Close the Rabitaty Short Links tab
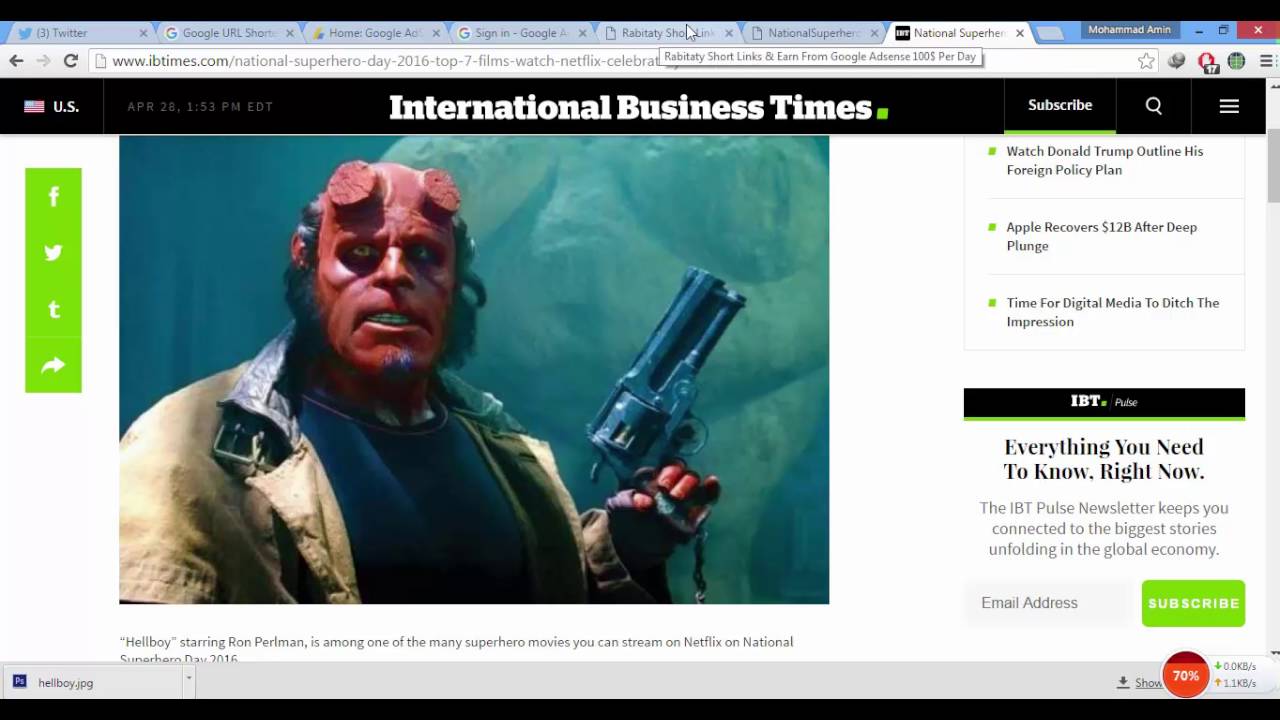The image size is (1280, 720). [x=728, y=33]
